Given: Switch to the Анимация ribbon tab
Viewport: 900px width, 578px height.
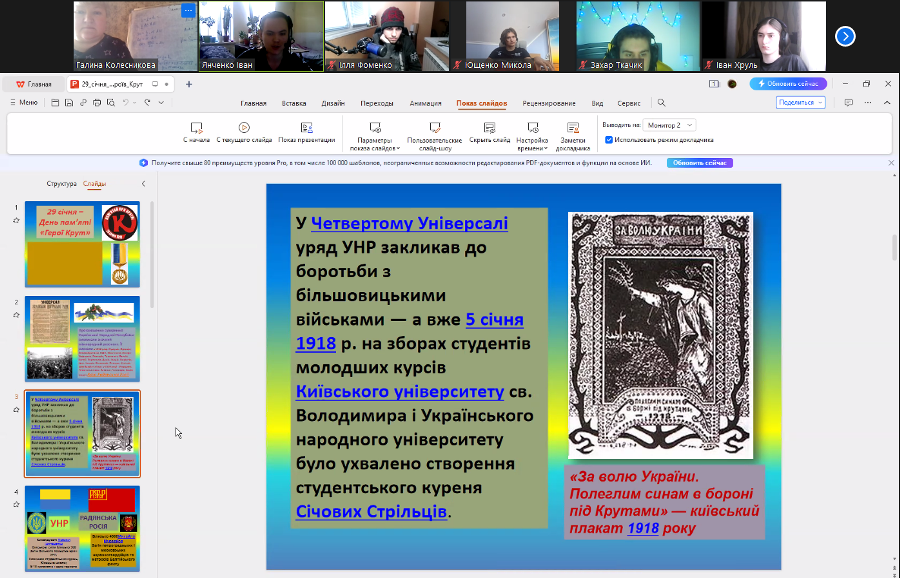Looking at the screenshot, I should point(425,103).
